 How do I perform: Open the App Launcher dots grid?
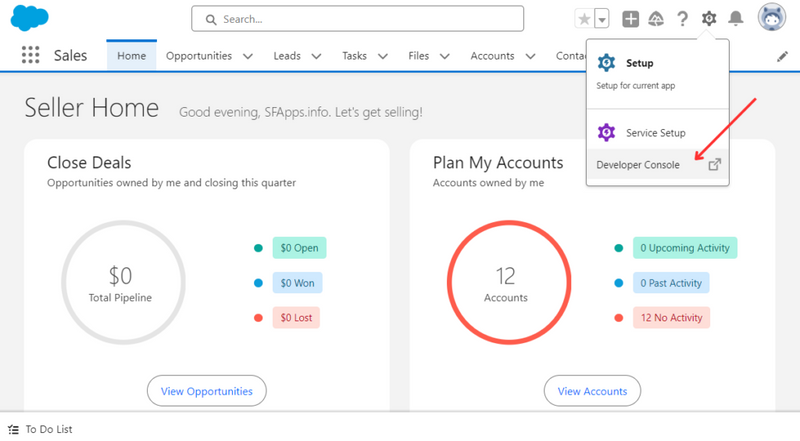pos(31,55)
